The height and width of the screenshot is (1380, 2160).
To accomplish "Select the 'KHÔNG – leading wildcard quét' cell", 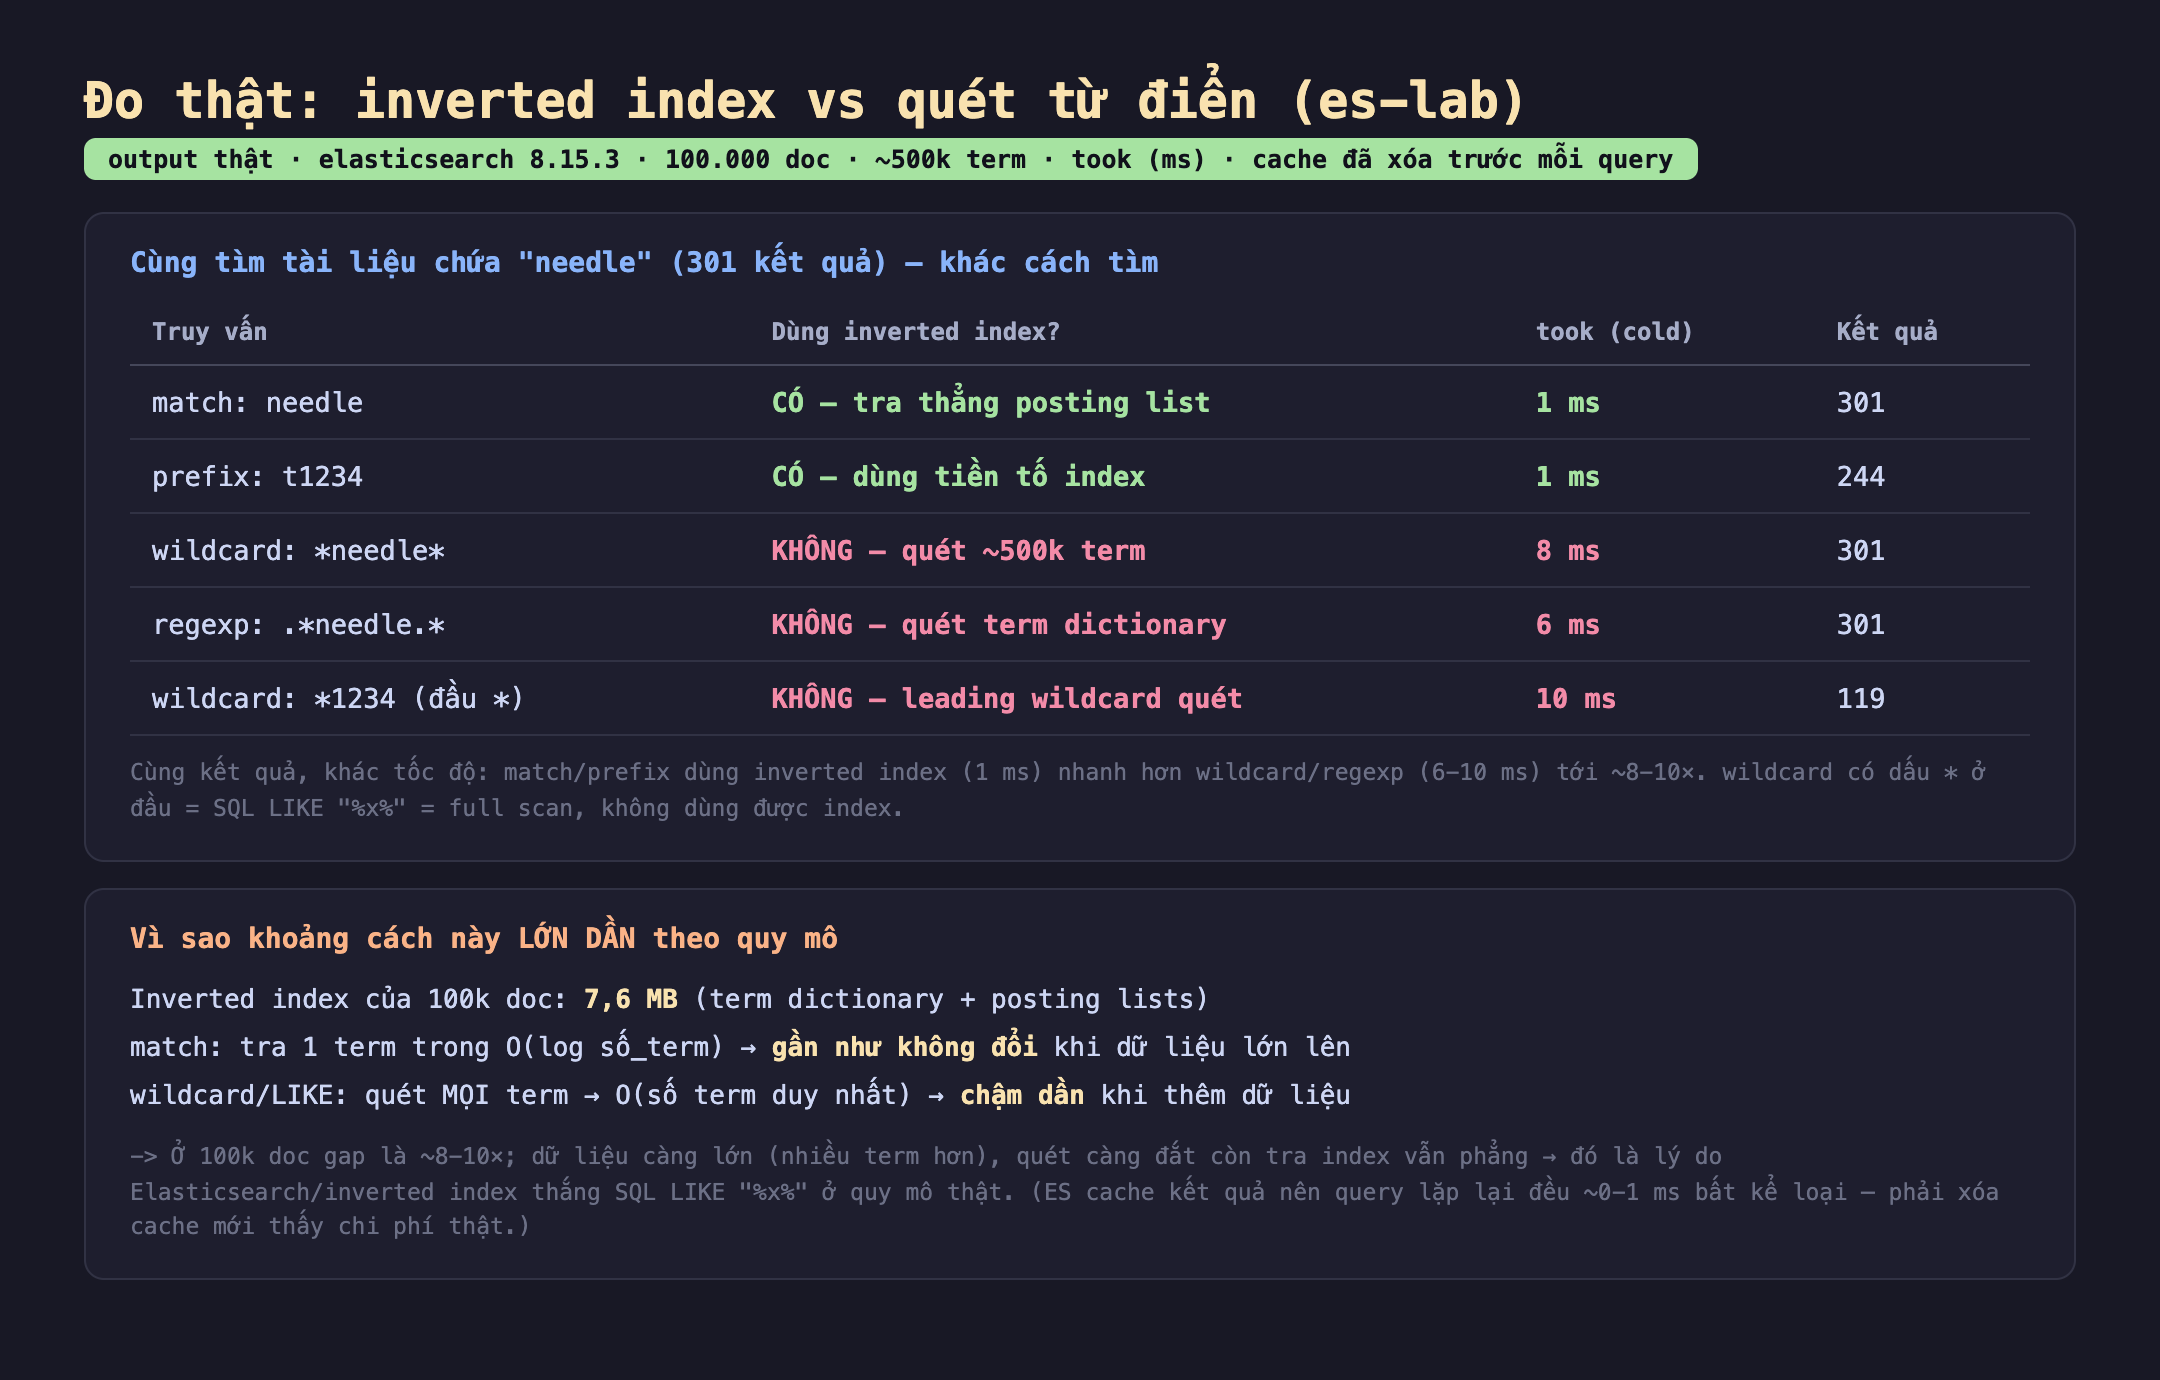I will [x=1006, y=698].
